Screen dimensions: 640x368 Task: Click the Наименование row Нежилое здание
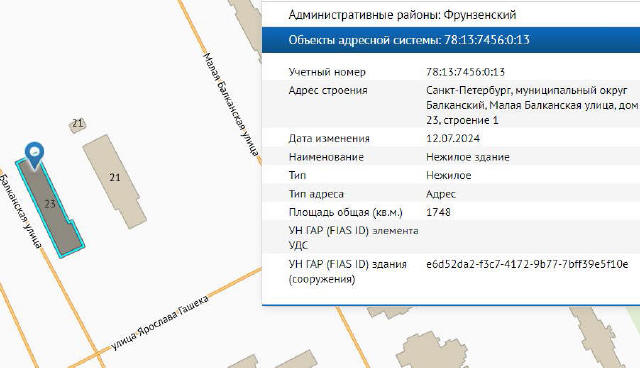pyautogui.click(x=451, y=157)
